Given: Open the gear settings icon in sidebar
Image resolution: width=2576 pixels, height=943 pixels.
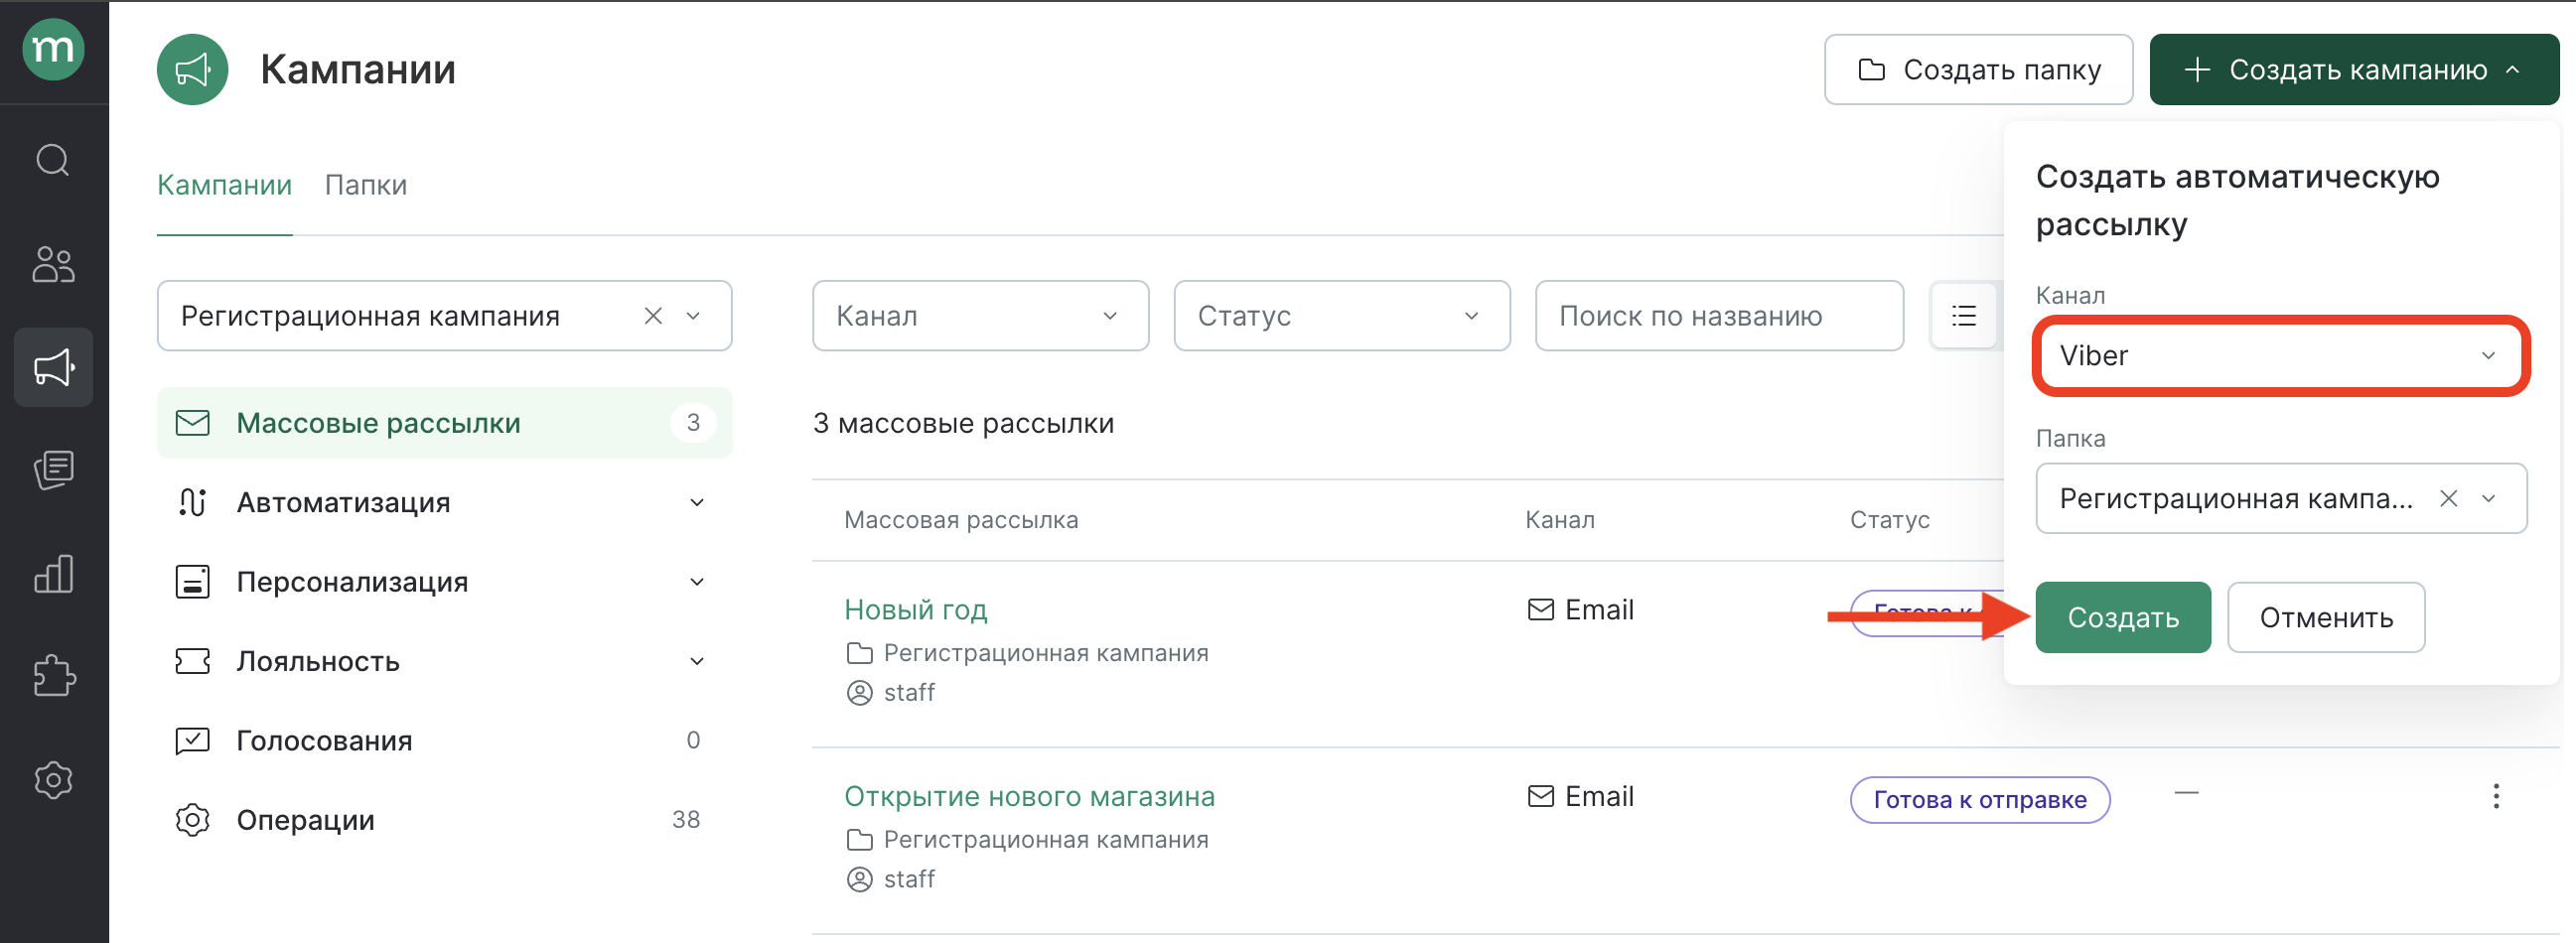Looking at the screenshot, I should point(53,780).
